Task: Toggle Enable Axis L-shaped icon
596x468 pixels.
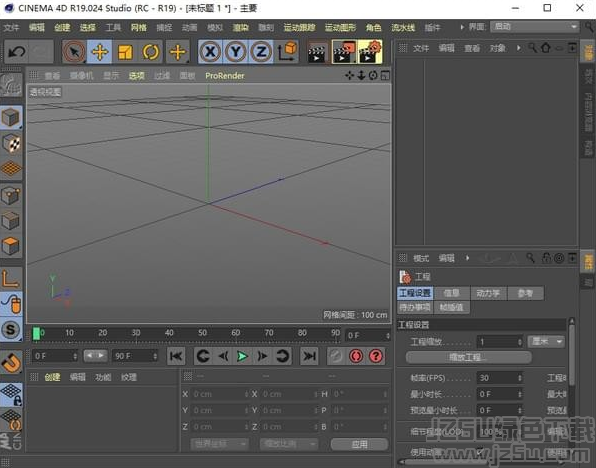Action: tap(11, 278)
